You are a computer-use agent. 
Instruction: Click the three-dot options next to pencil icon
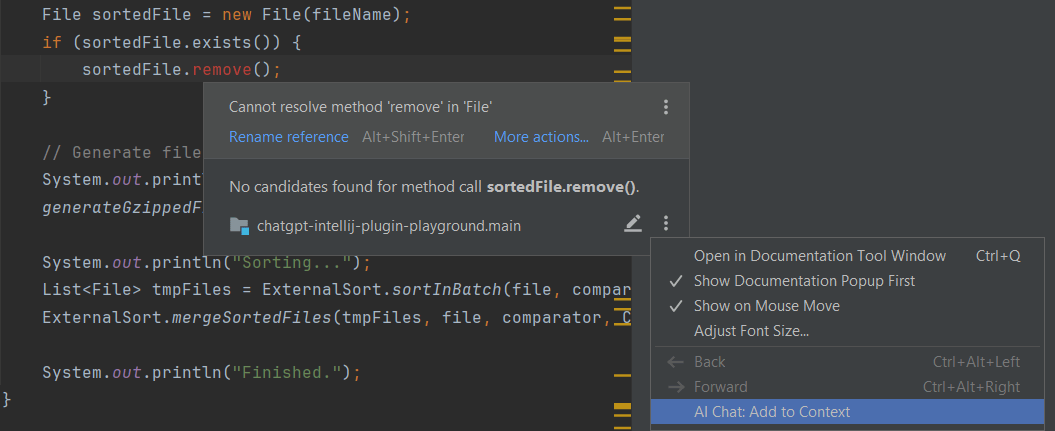(x=665, y=224)
